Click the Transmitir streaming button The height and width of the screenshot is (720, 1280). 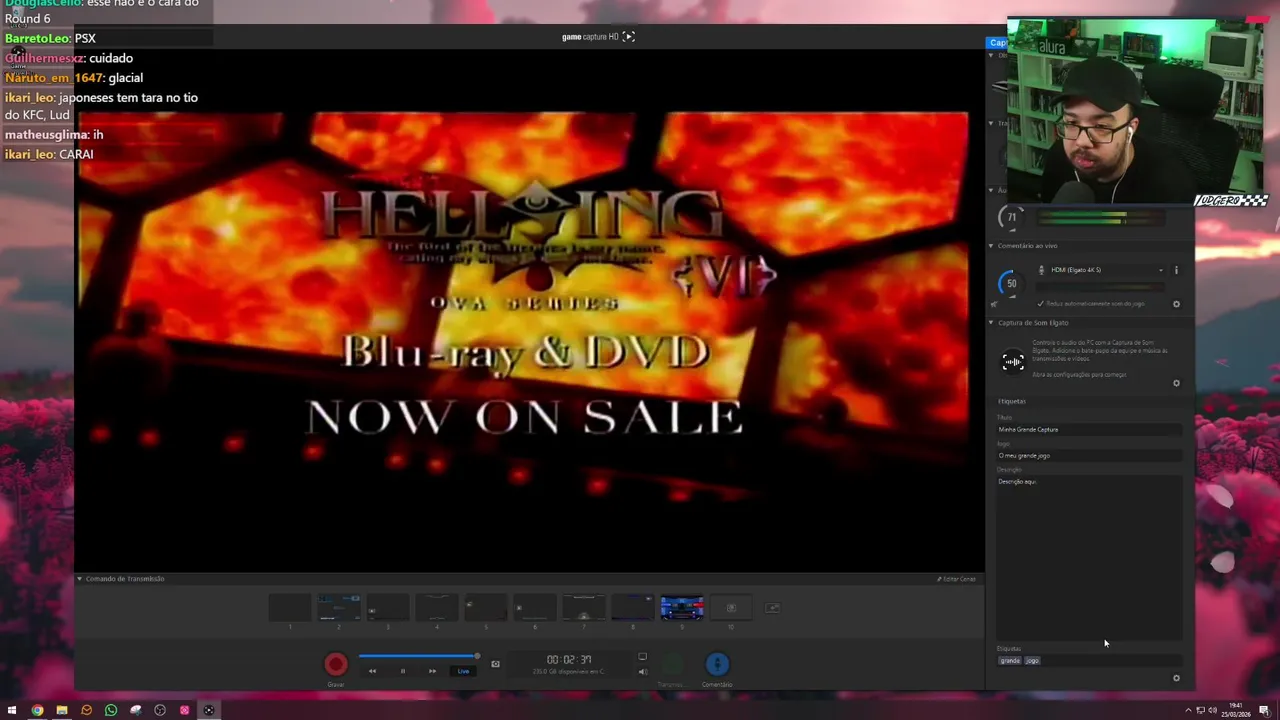pyautogui.click(x=670, y=664)
